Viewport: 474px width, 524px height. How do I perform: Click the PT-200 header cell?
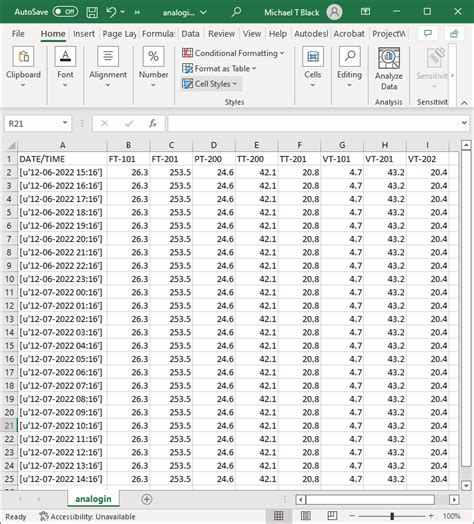point(214,159)
